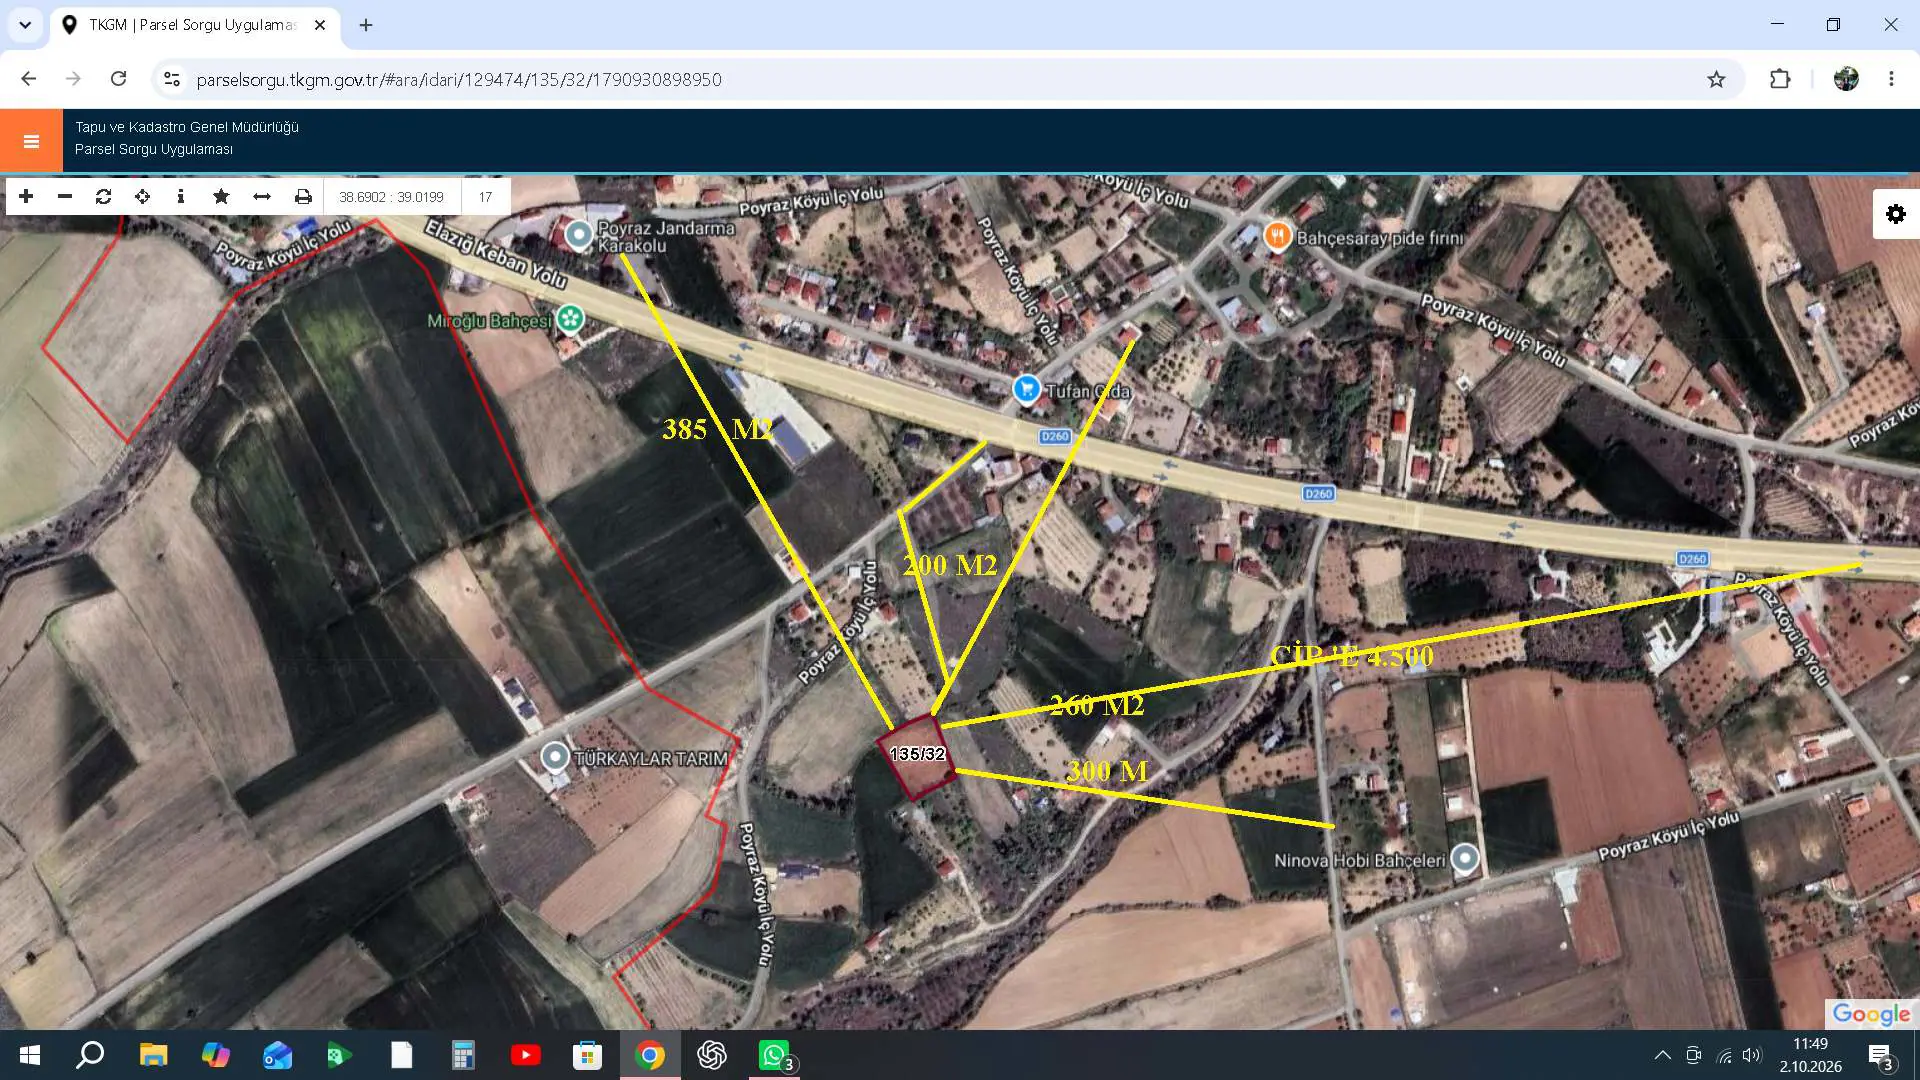Image resolution: width=1920 pixels, height=1080 pixels.
Task: Open map settings gear icon
Action: pos(1895,214)
